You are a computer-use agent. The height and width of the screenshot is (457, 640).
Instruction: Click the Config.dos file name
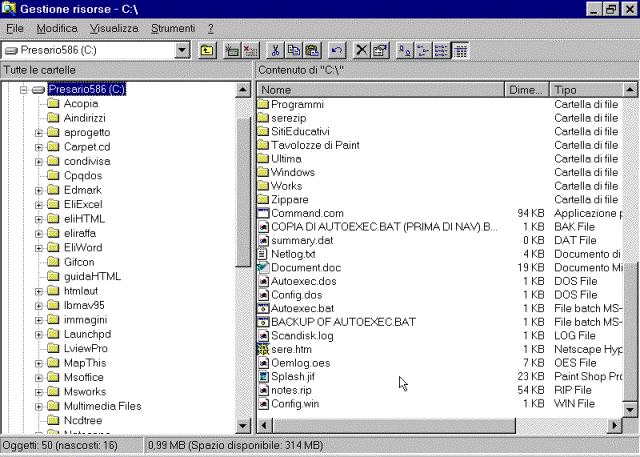click(296, 295)
